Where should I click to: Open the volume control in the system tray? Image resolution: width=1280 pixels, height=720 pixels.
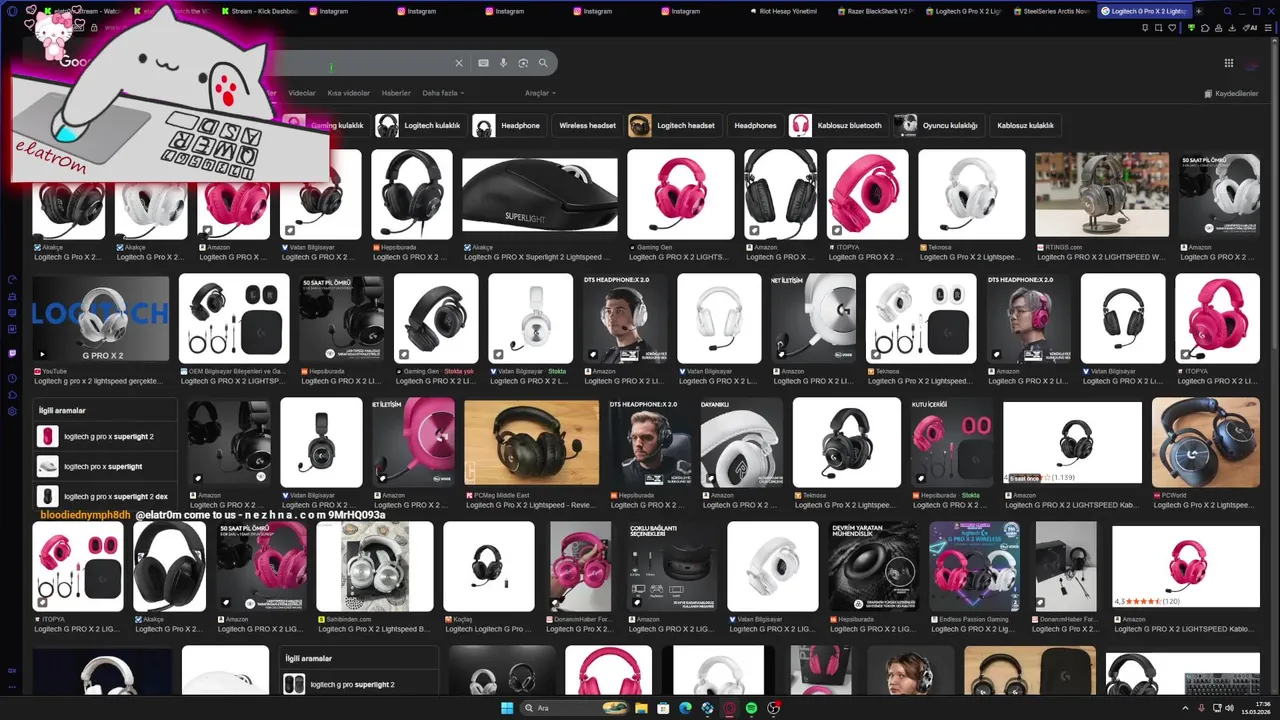pos(1229,708)
